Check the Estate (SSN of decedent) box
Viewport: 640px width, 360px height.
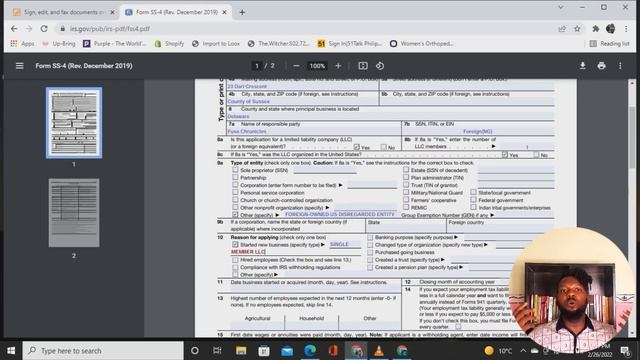click(406, 169)
